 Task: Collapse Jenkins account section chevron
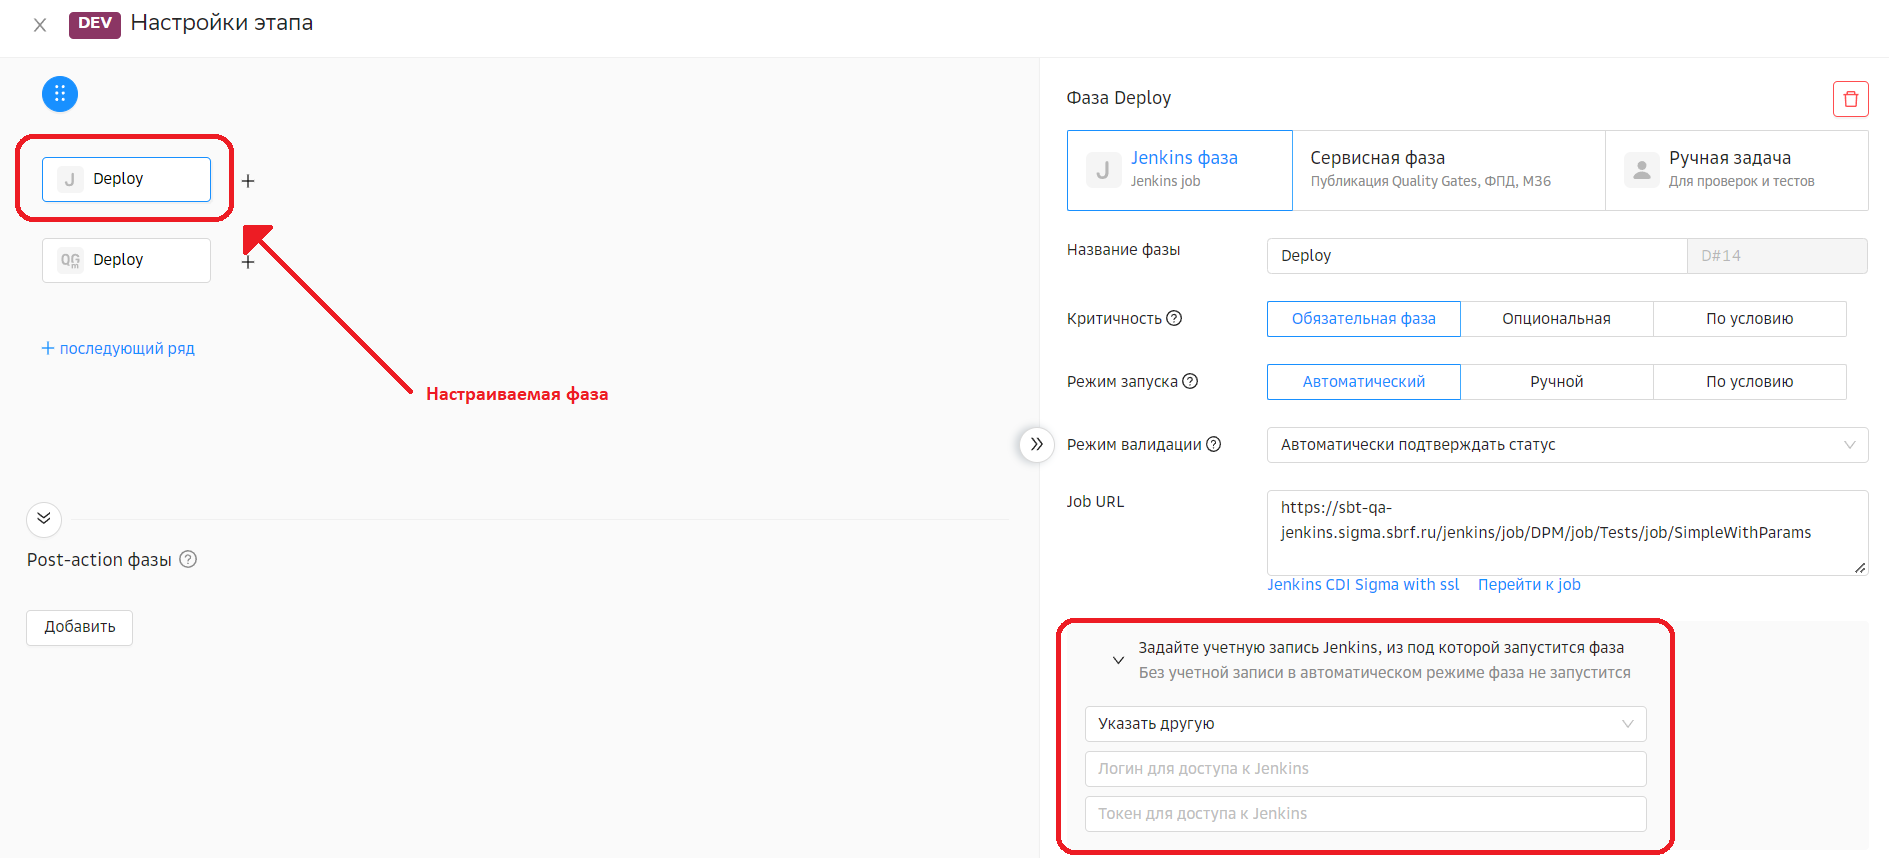(x=1118, y=660)
